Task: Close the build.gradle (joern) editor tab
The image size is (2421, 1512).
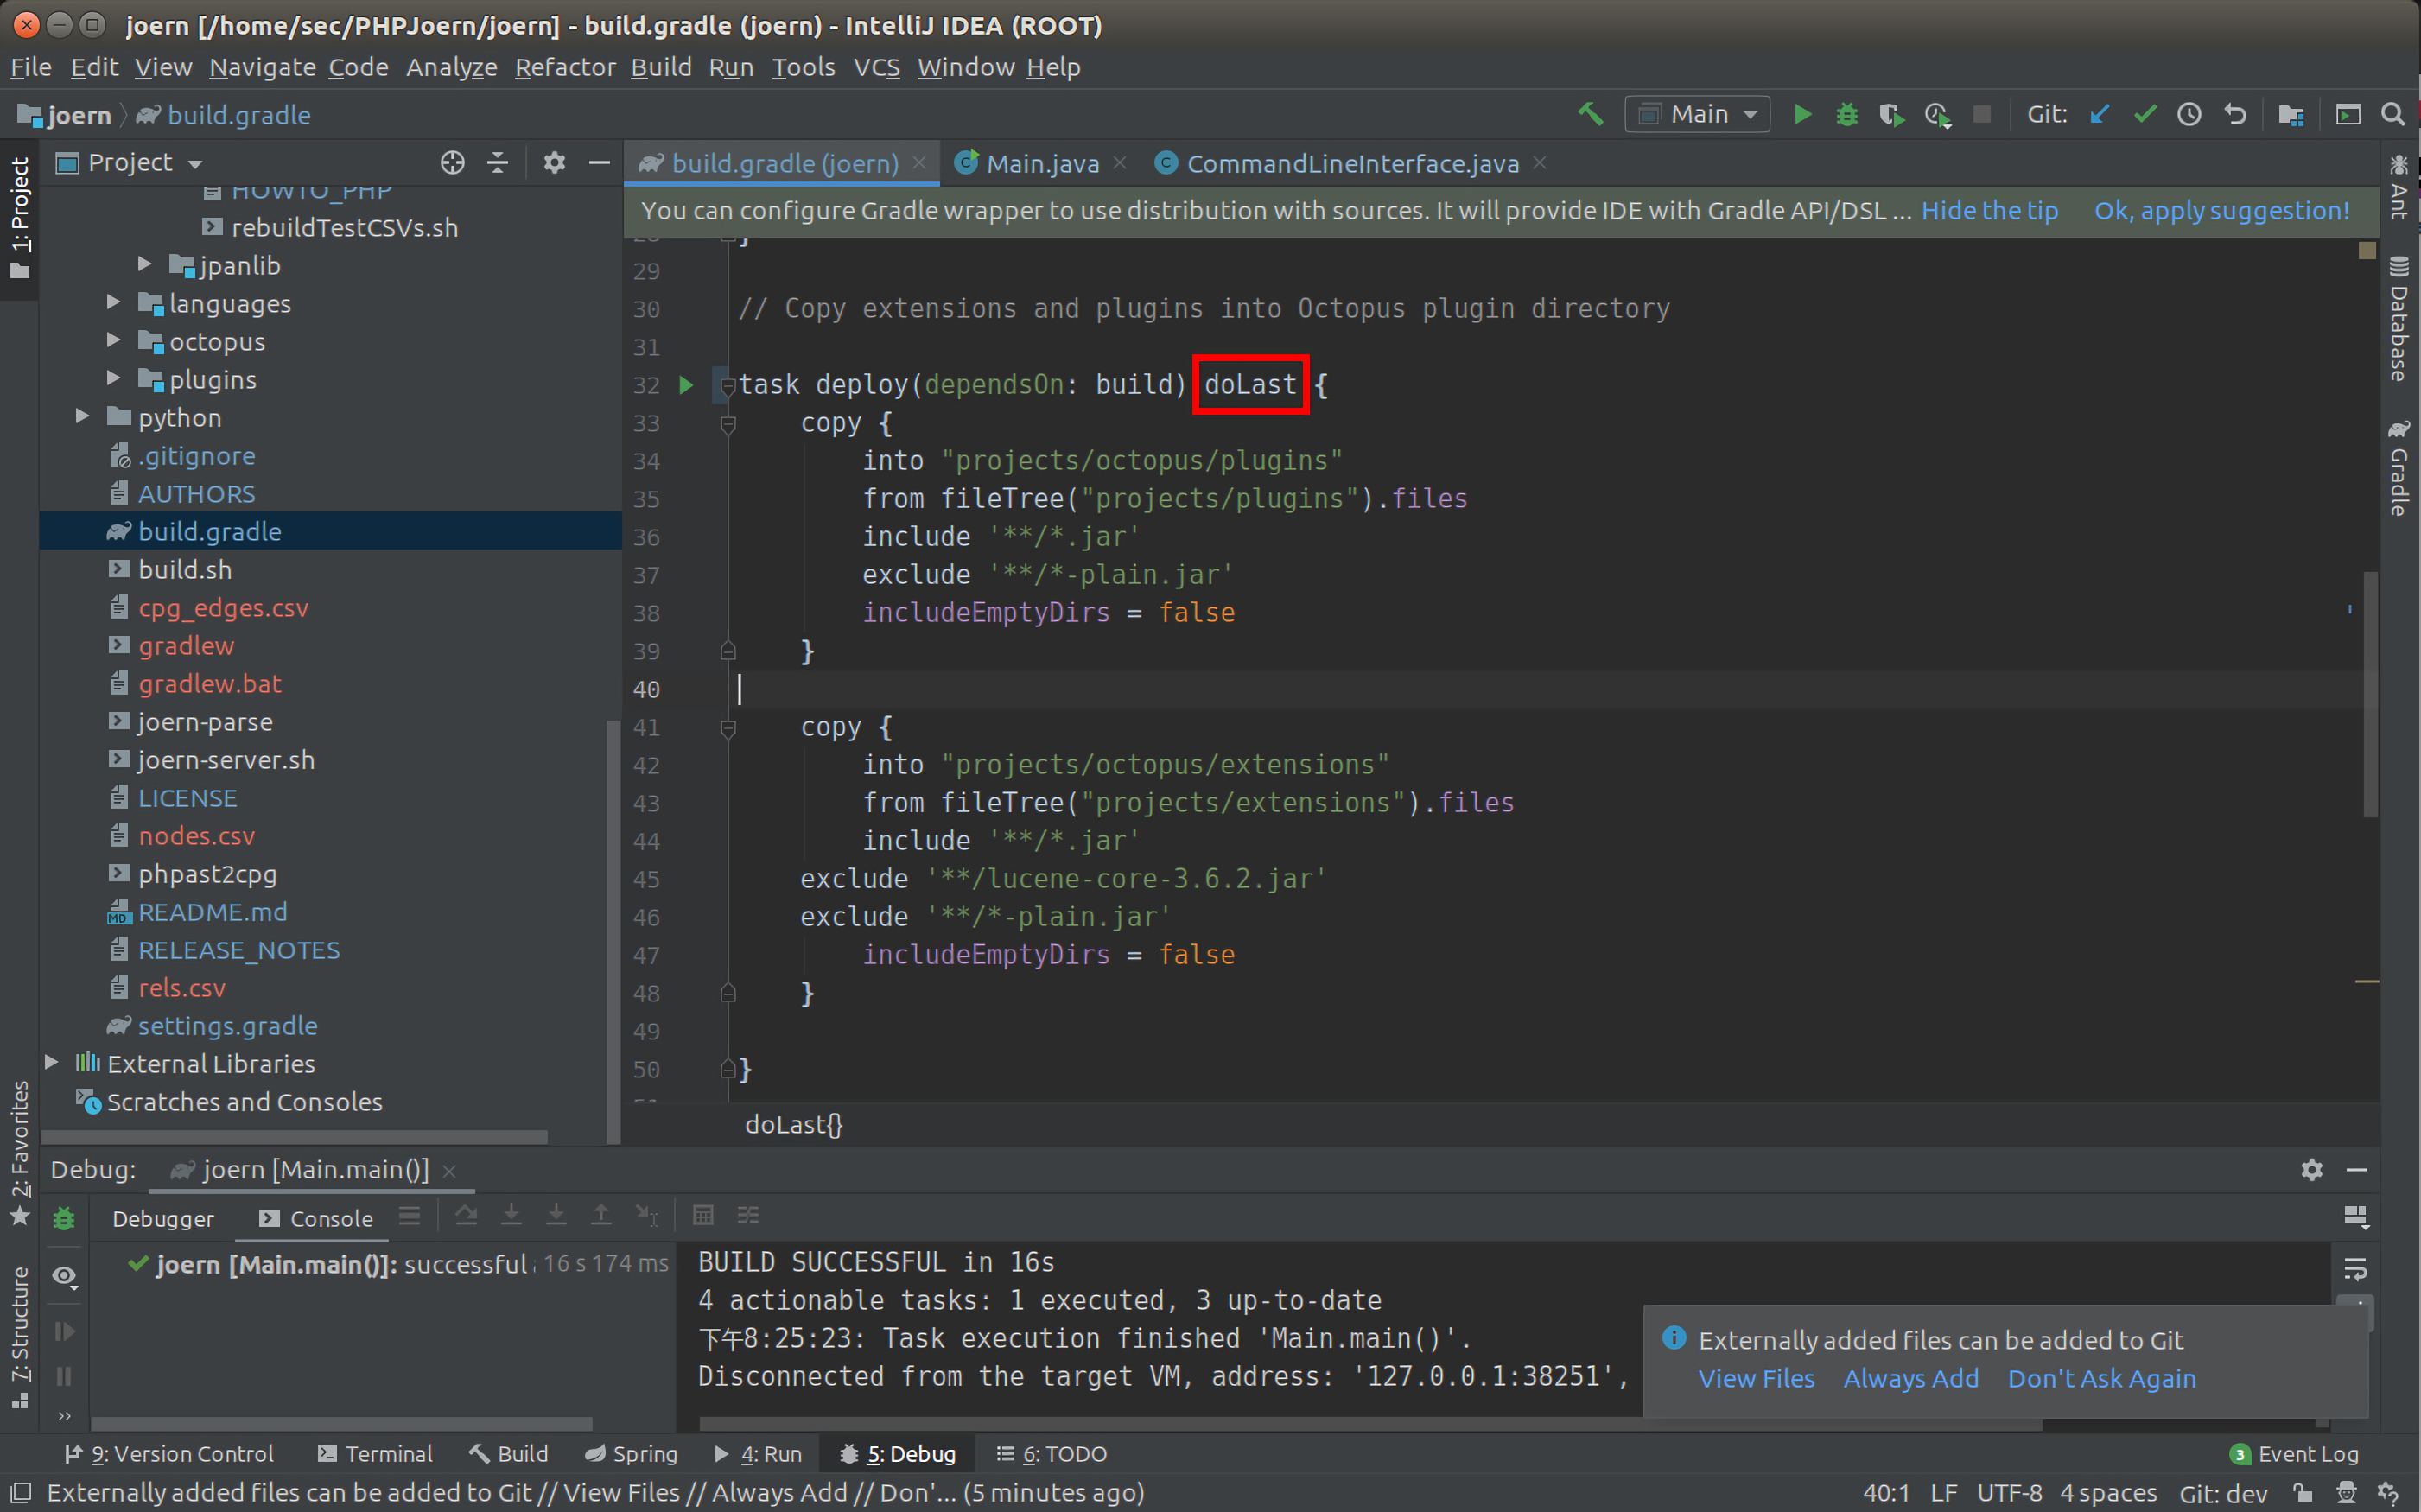Action: pyautogui.click(x=919, y=162)
